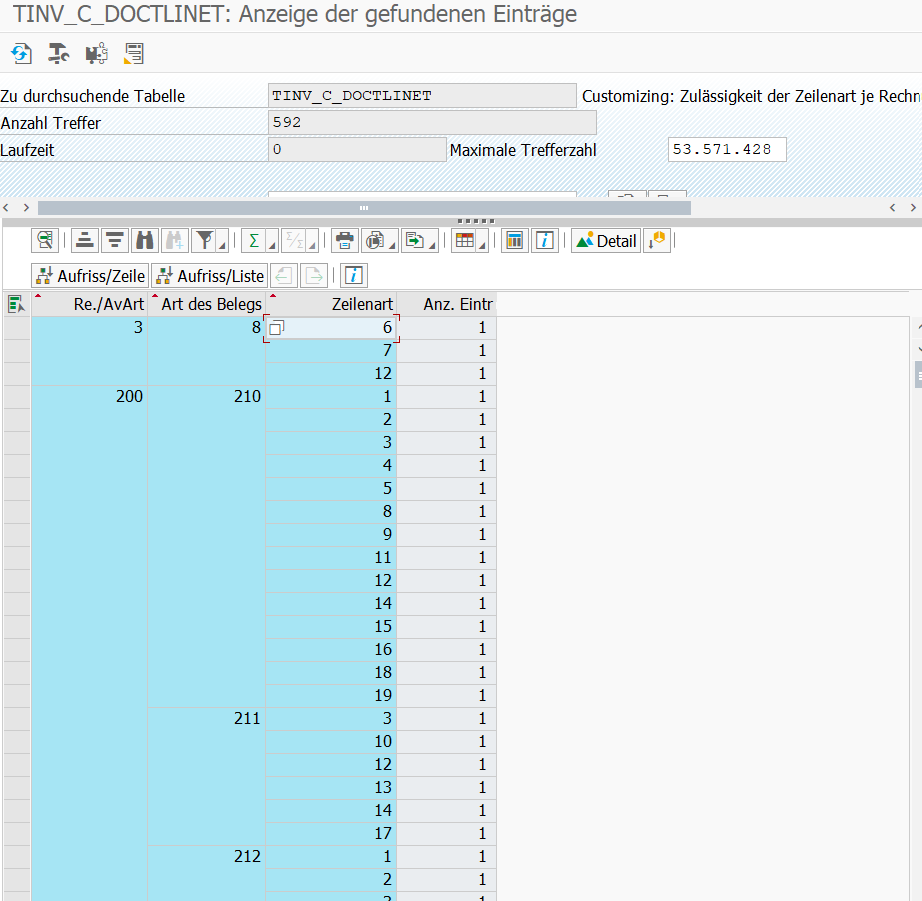The height and width of the screenshot is (901, 922).
Task: Click the print icon in ALV toolbar
Action: coord(345,240)
